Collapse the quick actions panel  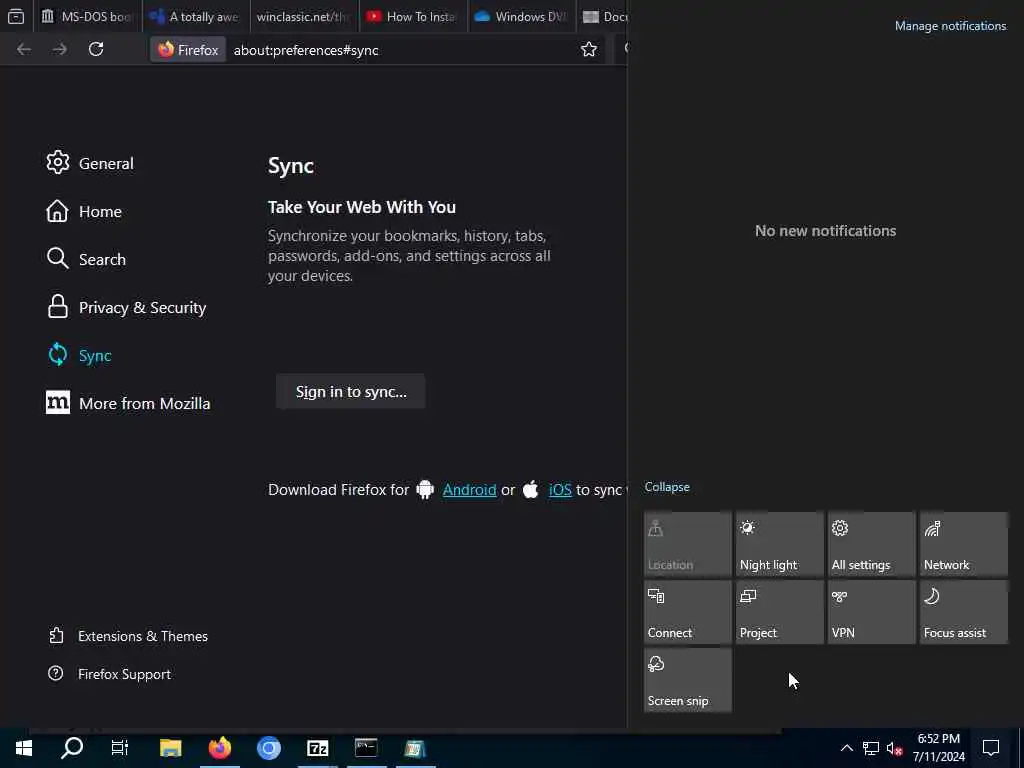tap(667, 487)
